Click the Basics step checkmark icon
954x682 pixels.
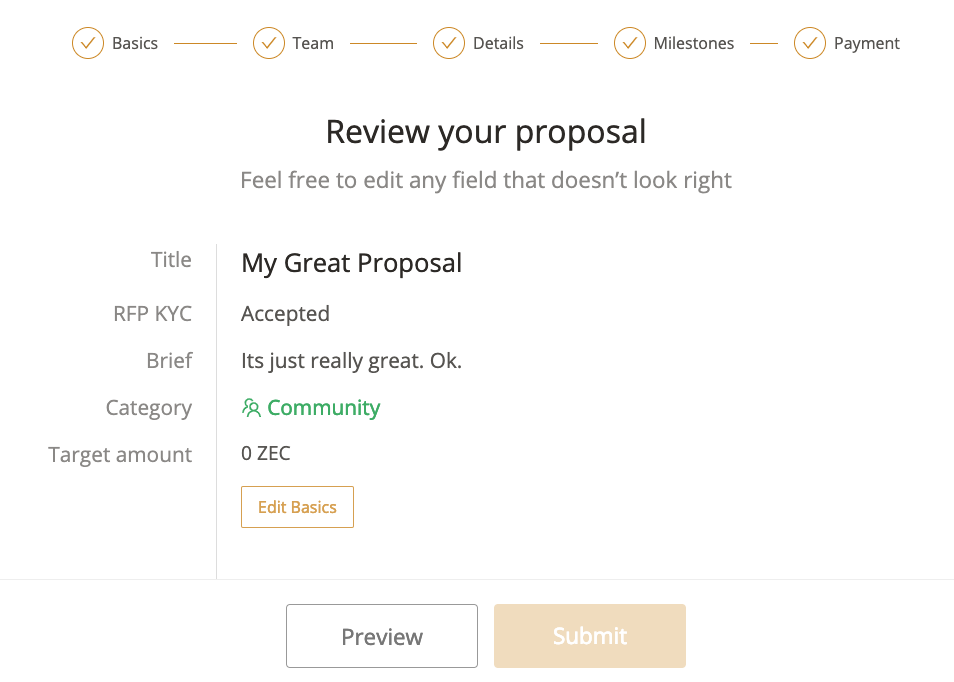[x=88, y=43]
